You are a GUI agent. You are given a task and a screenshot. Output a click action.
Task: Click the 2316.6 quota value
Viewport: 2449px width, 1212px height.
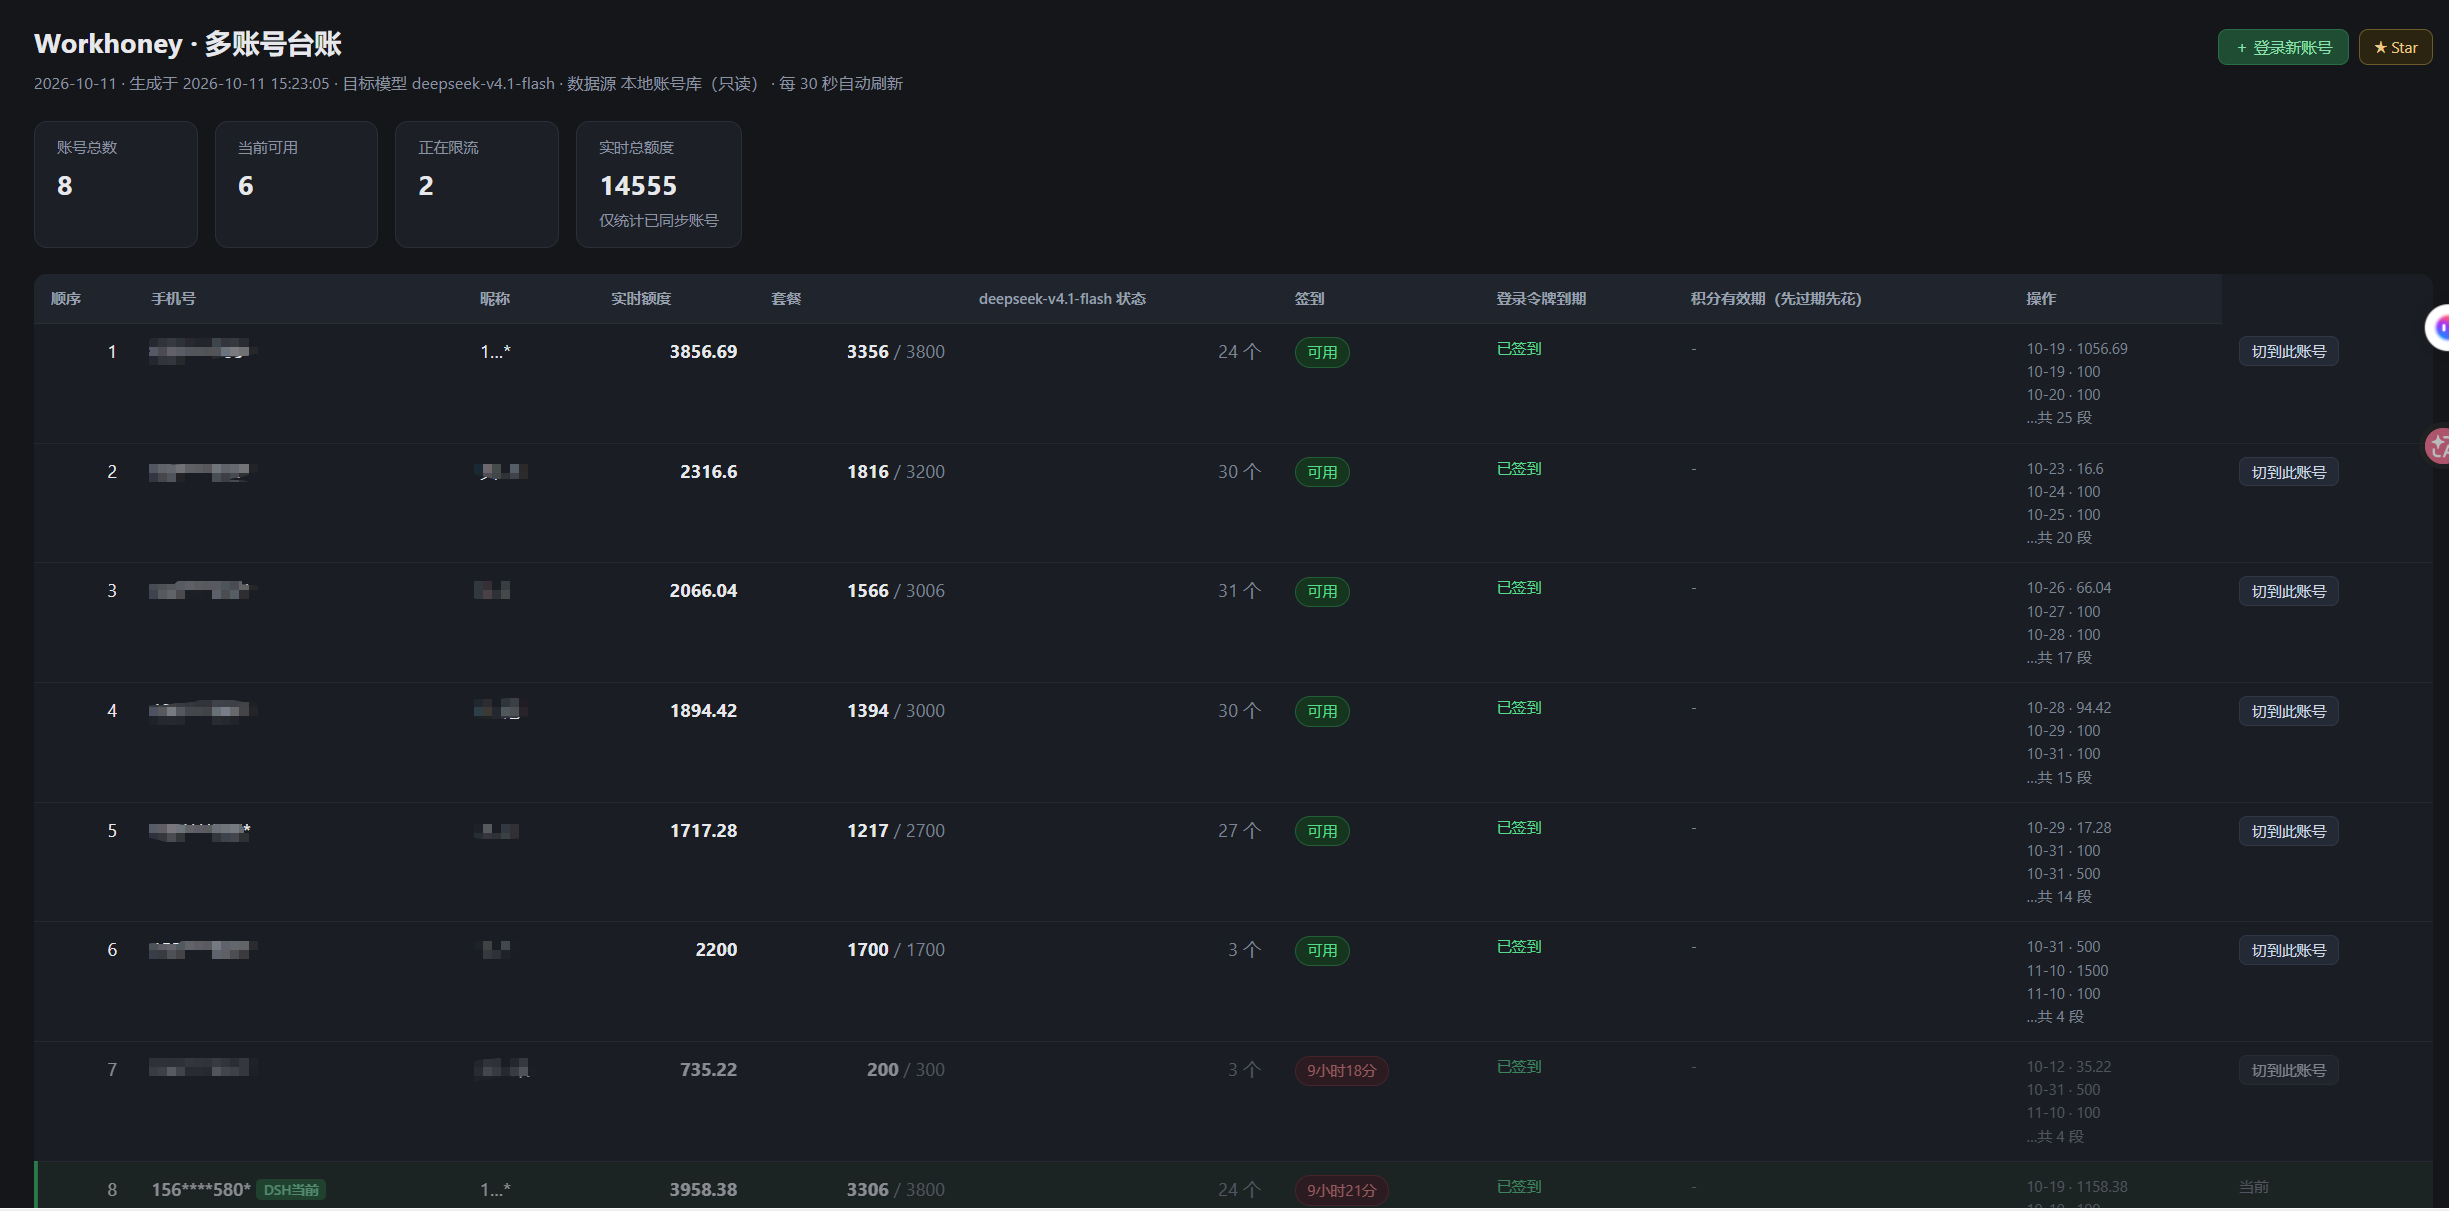tap(709, 472)
